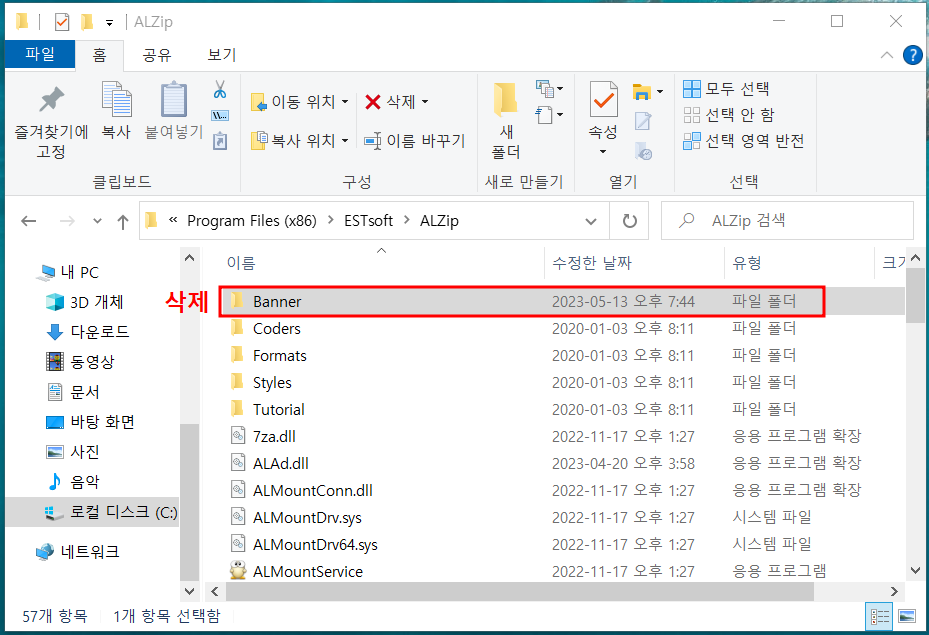
Task: Click the Paste shortcut icon
Action: coord(220,141)
